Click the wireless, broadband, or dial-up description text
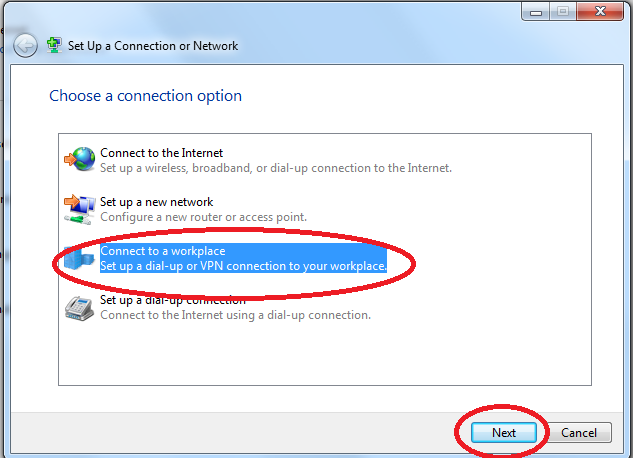Viewport: 633px width, 458px height. 275,168
